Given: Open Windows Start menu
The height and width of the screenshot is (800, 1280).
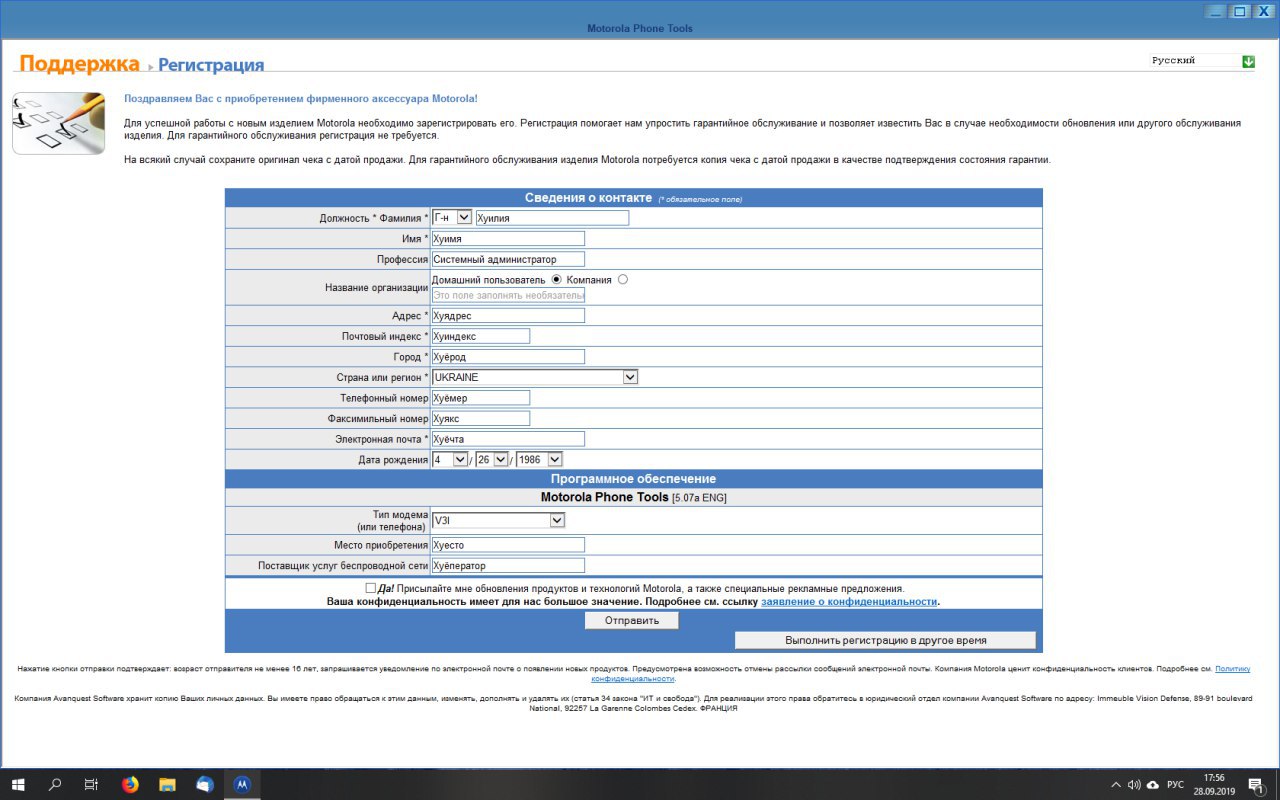Looking at the screenshot, I should [18, 784].
